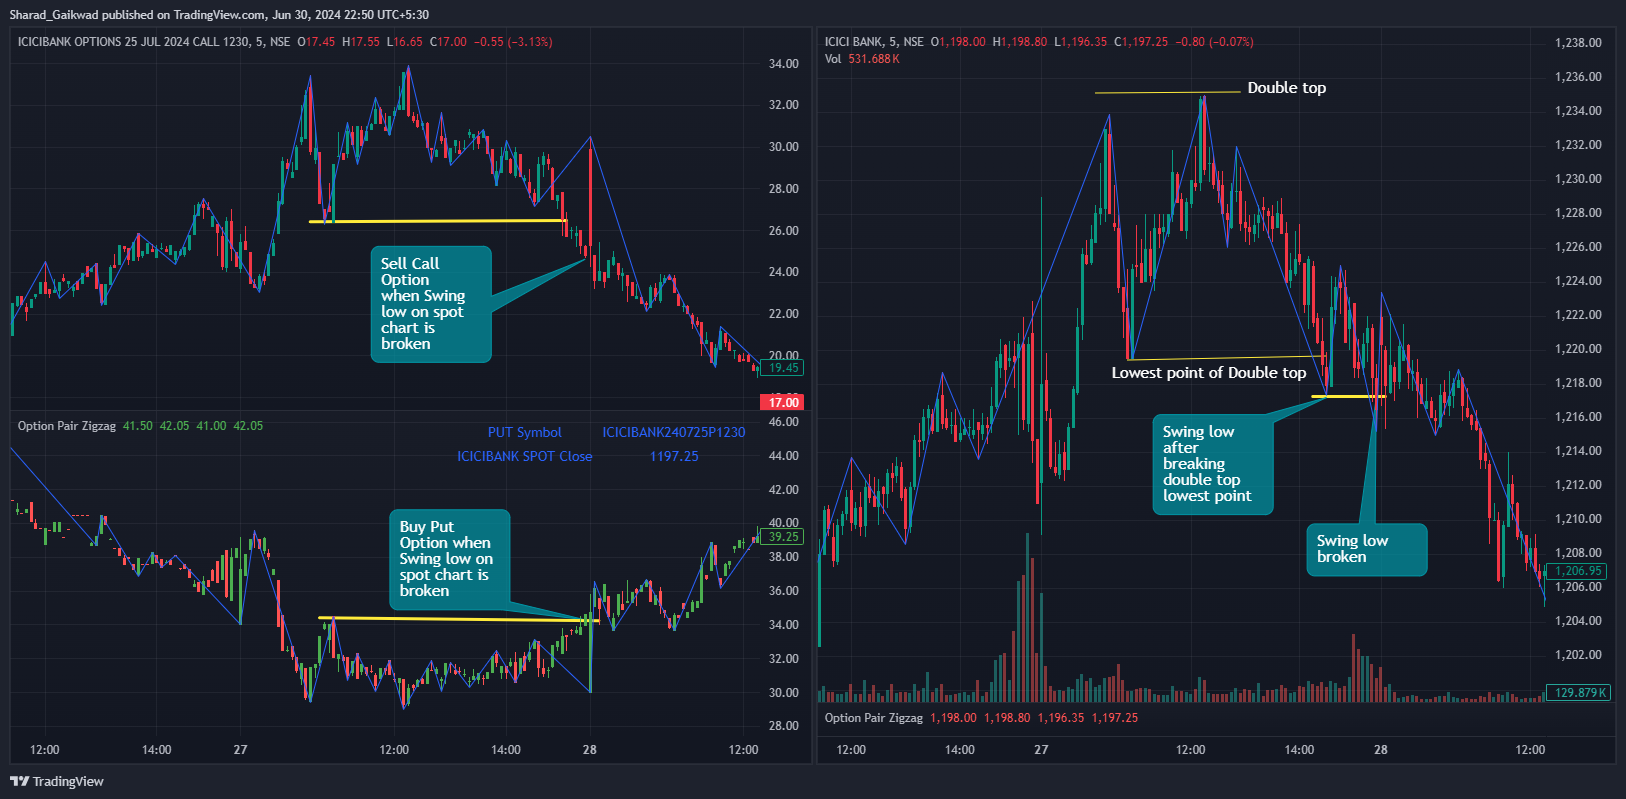Image resolution: width=1626 pixels, height=799 pixels.
Task: Click the 34.00 level on the call price axis
Action: pos(783,64)
